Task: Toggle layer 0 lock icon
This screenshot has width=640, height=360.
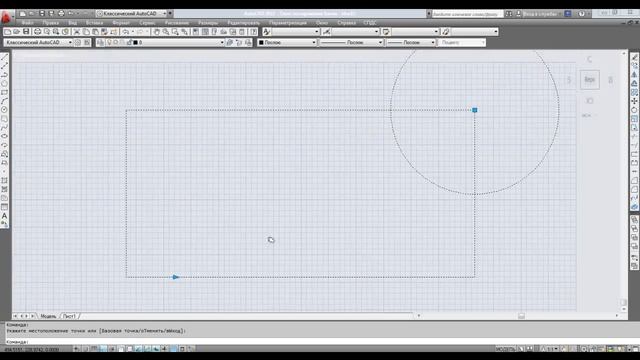Action: tap(129, 42)
